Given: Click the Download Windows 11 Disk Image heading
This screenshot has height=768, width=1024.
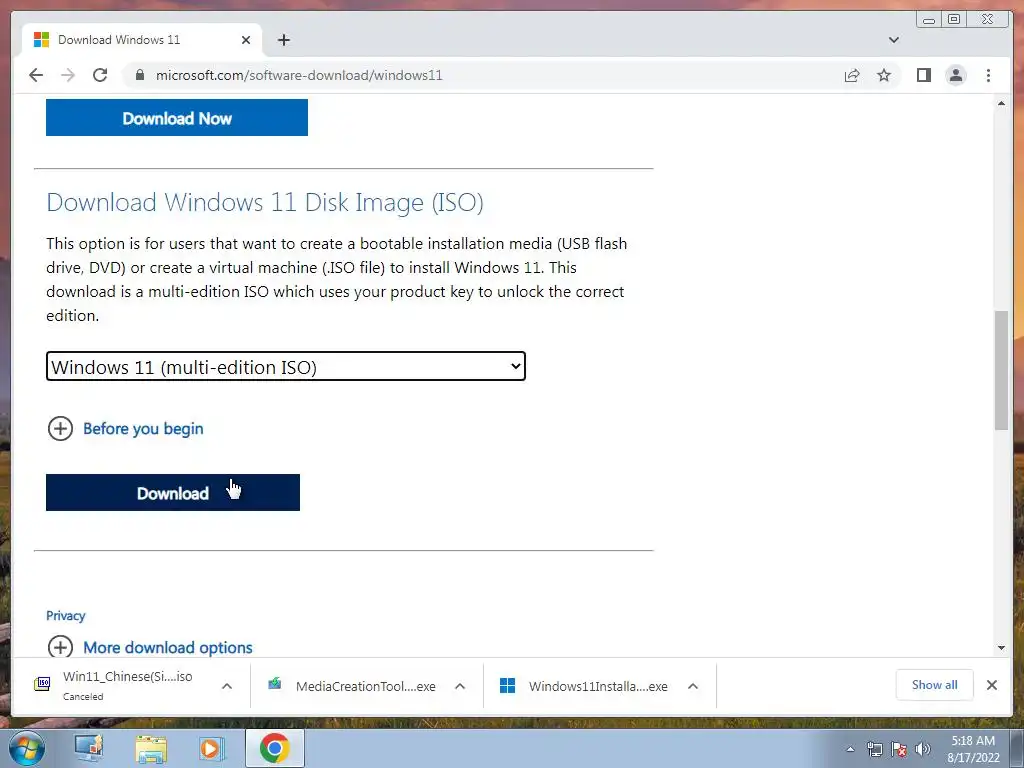Looking at the screenshot, I should (x=264, y=202).
